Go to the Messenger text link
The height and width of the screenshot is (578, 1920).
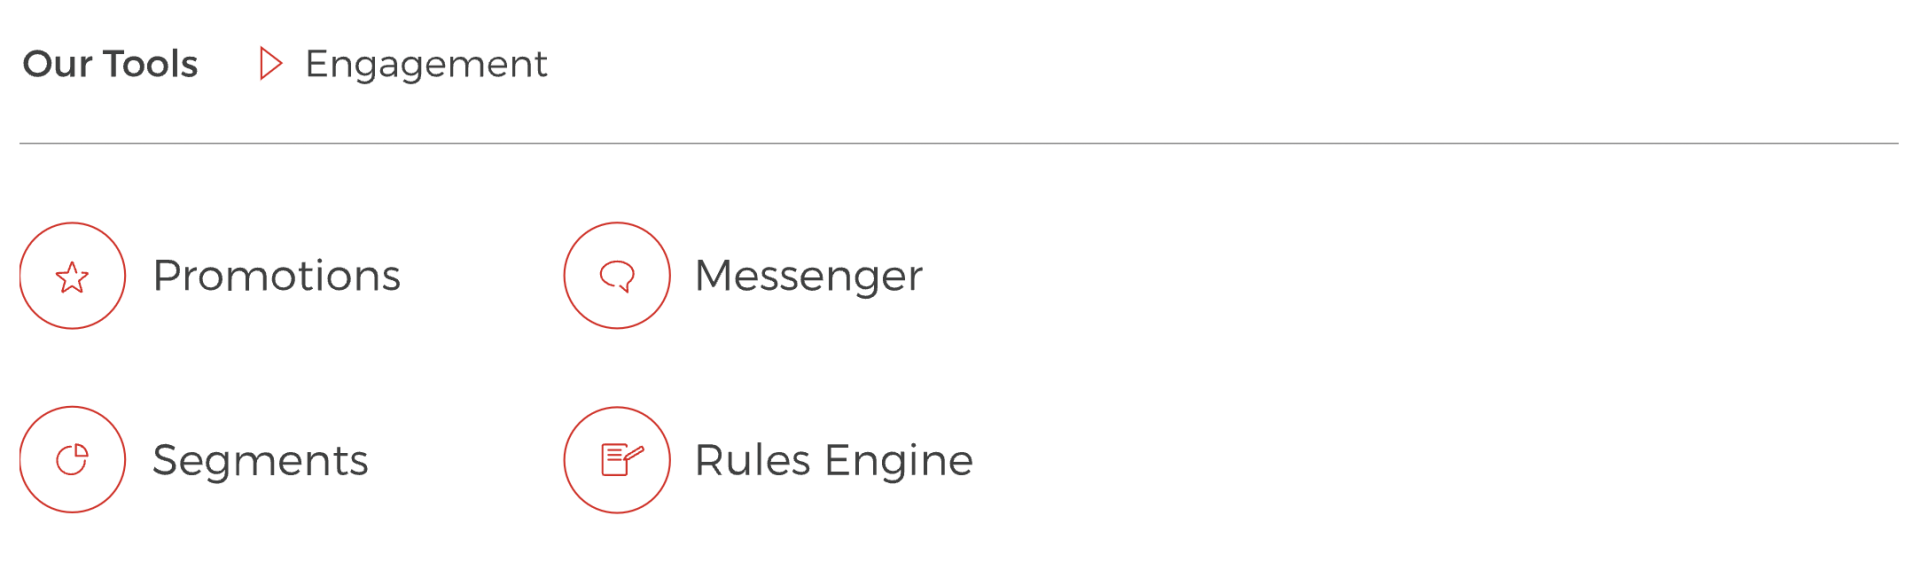[x=808, y=276]
